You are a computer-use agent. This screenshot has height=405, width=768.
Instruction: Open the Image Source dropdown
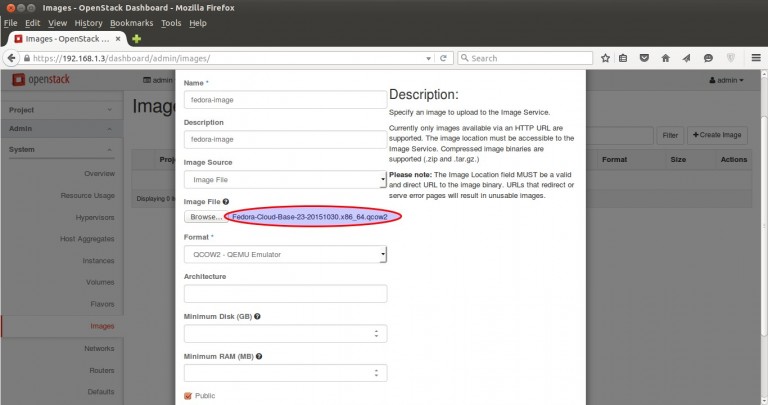tap(285, 179)
